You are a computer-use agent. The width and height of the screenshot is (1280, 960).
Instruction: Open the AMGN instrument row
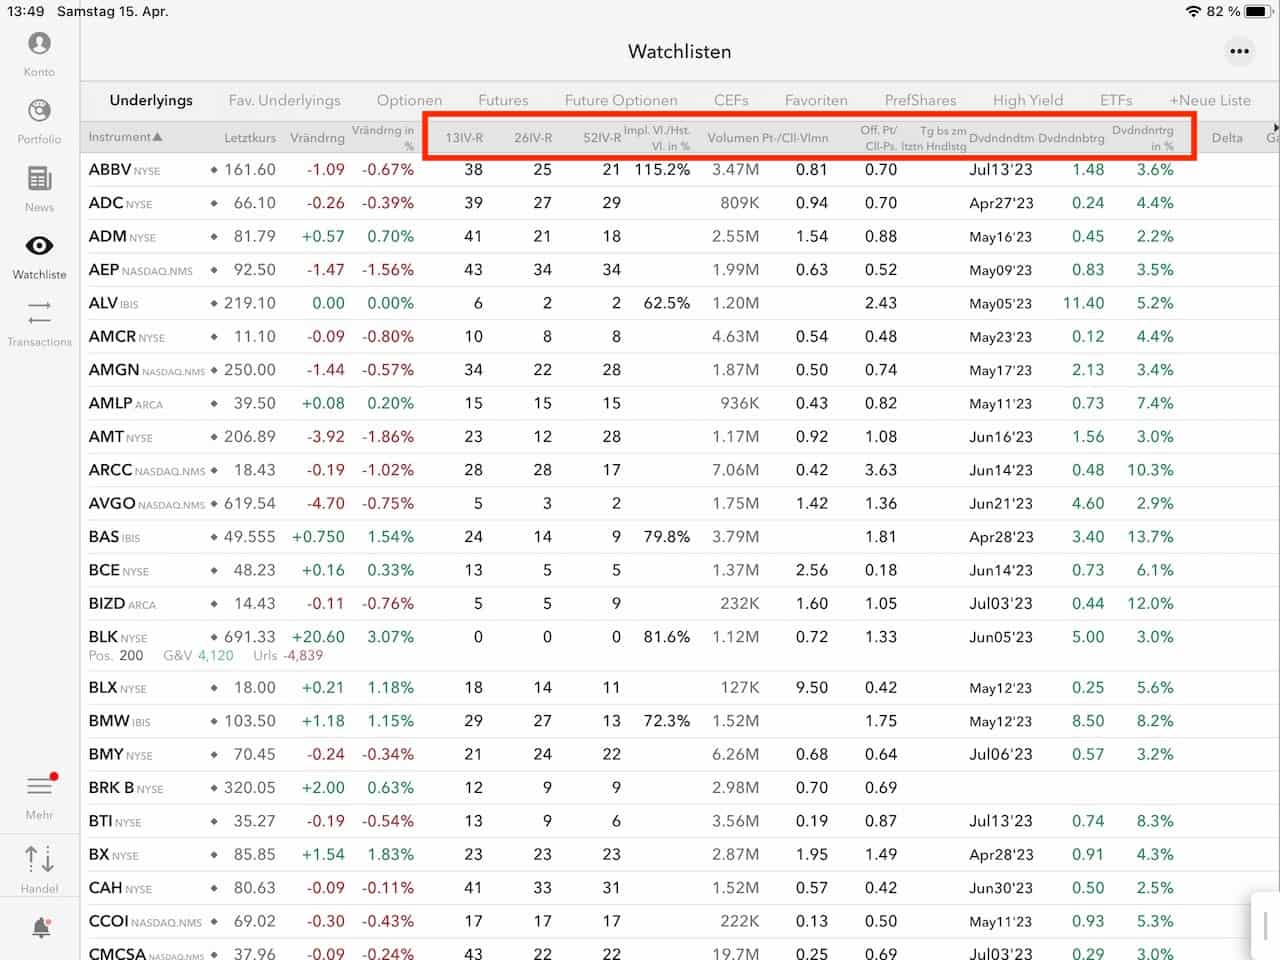(680, 370)
